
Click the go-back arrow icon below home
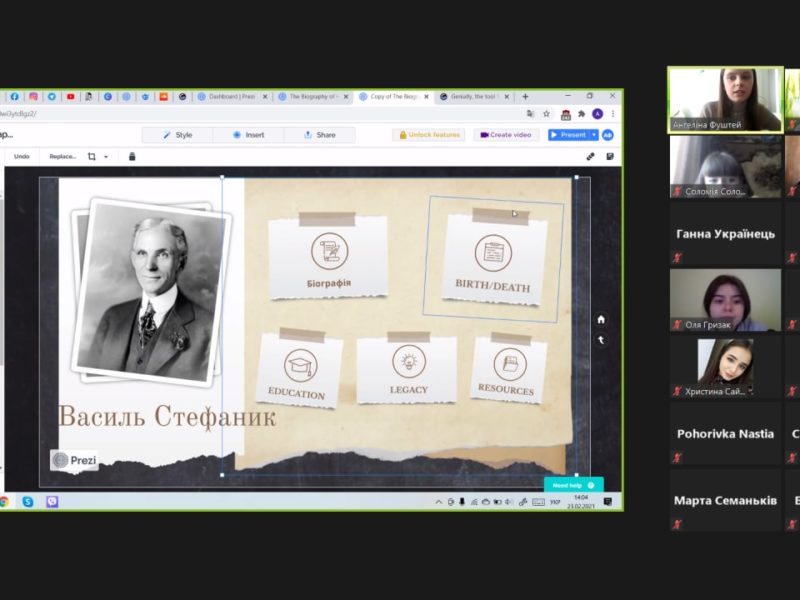[601, 340]
